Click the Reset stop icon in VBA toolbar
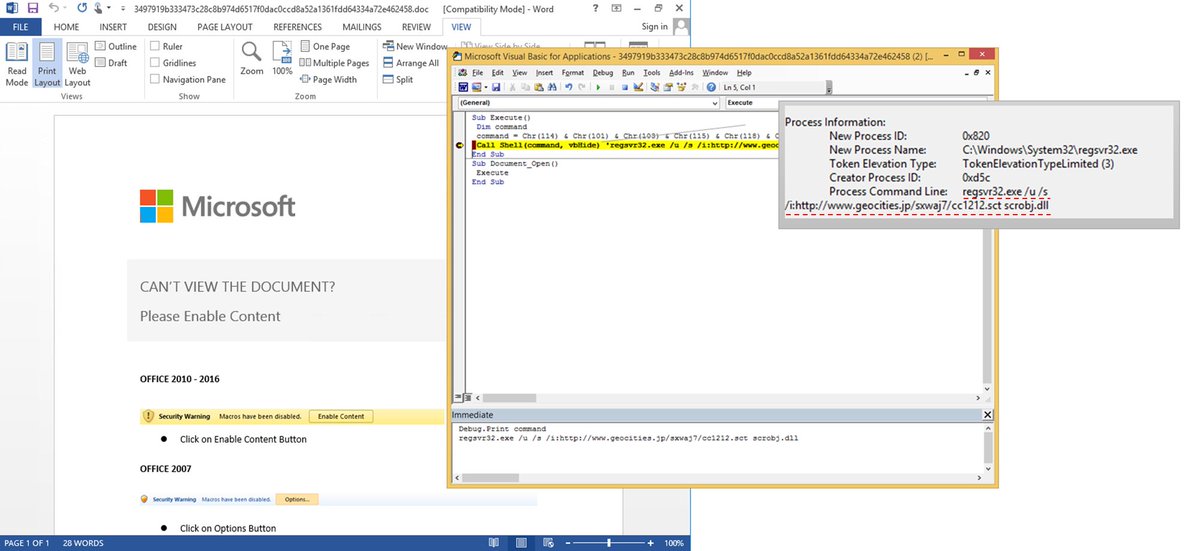This screenshot has width=1200, height=551. pos(625,87)
